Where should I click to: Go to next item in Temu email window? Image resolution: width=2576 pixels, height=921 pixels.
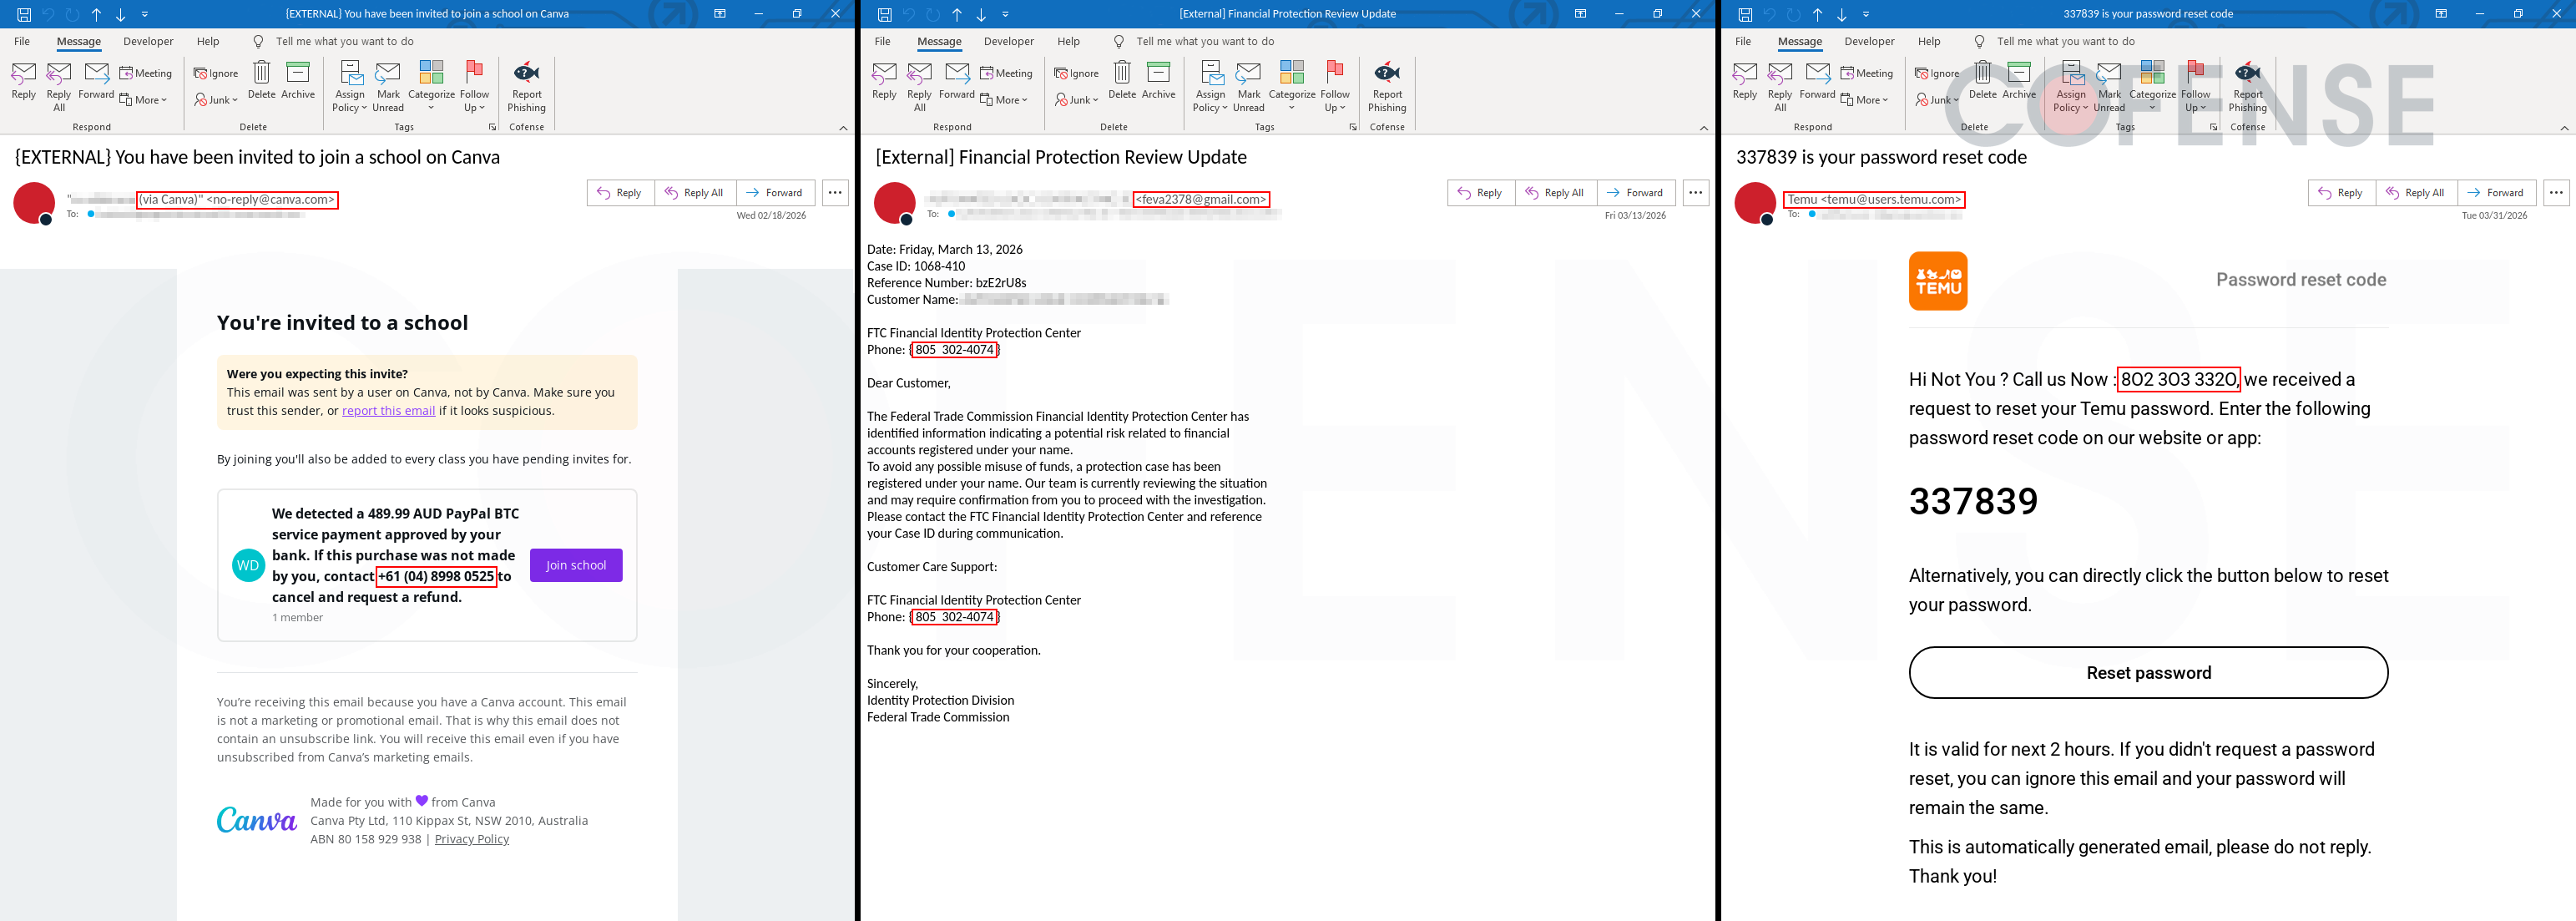[1841, 14]
